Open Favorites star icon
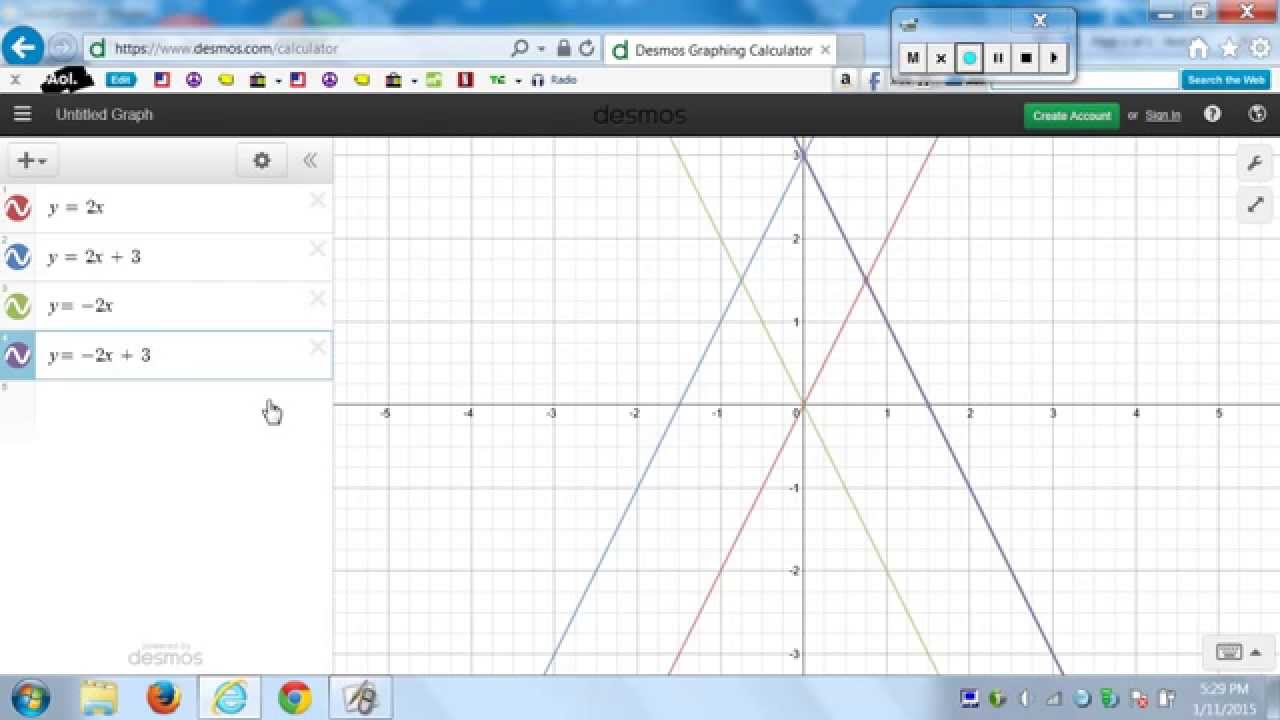 tap(1229, 48)
